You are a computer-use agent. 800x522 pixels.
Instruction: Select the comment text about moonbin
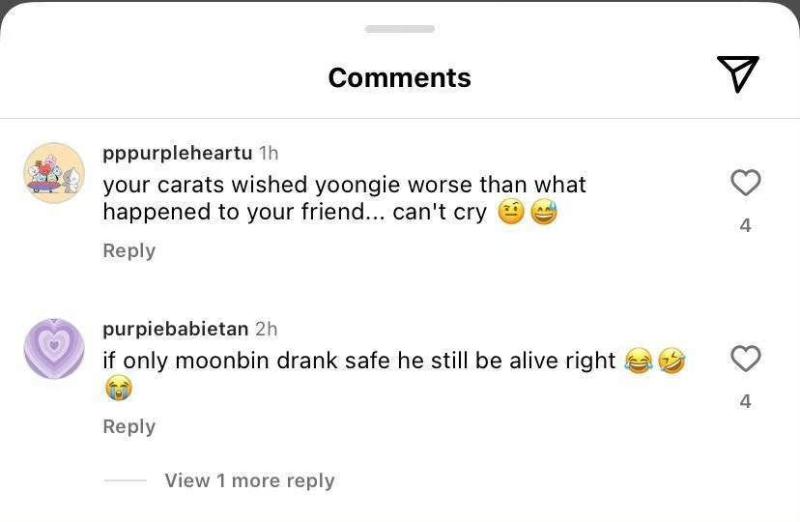[x=359, y=361]
